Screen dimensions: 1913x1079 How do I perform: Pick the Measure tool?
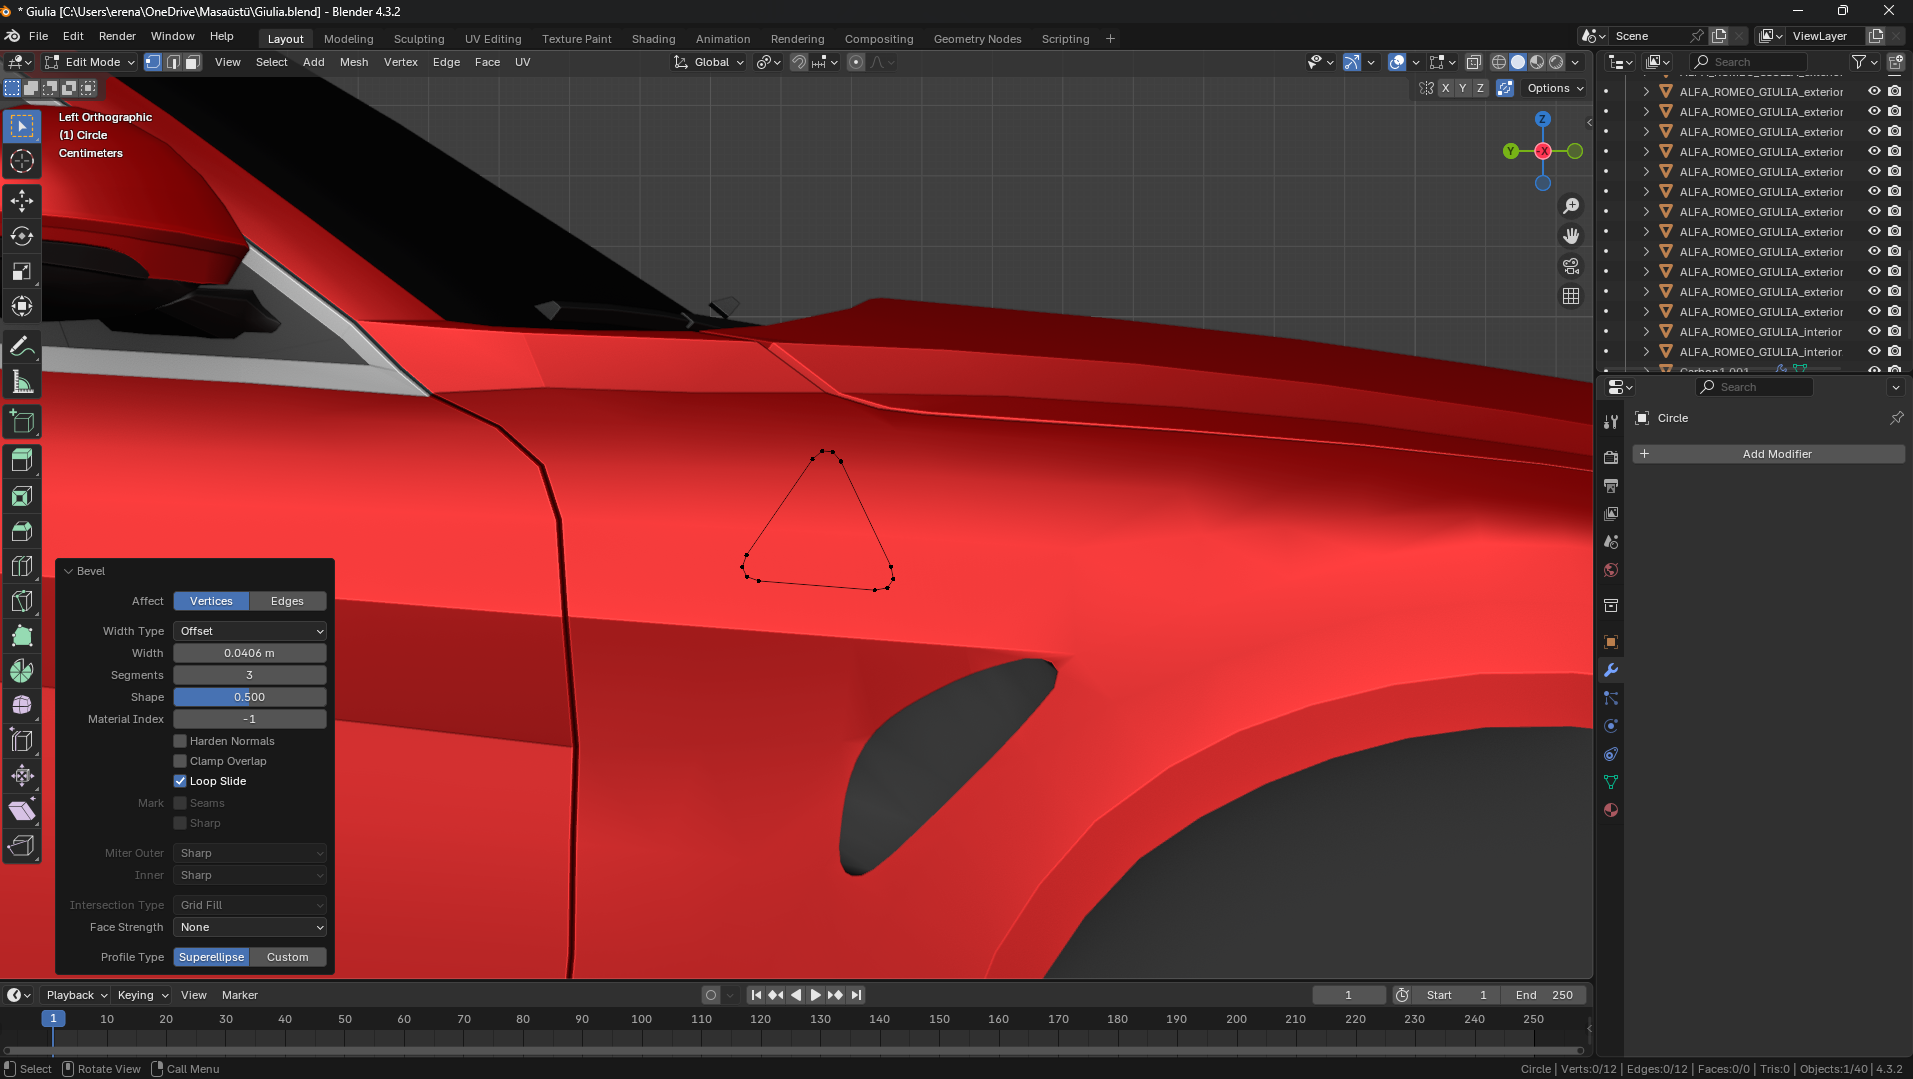pos(22,382)
